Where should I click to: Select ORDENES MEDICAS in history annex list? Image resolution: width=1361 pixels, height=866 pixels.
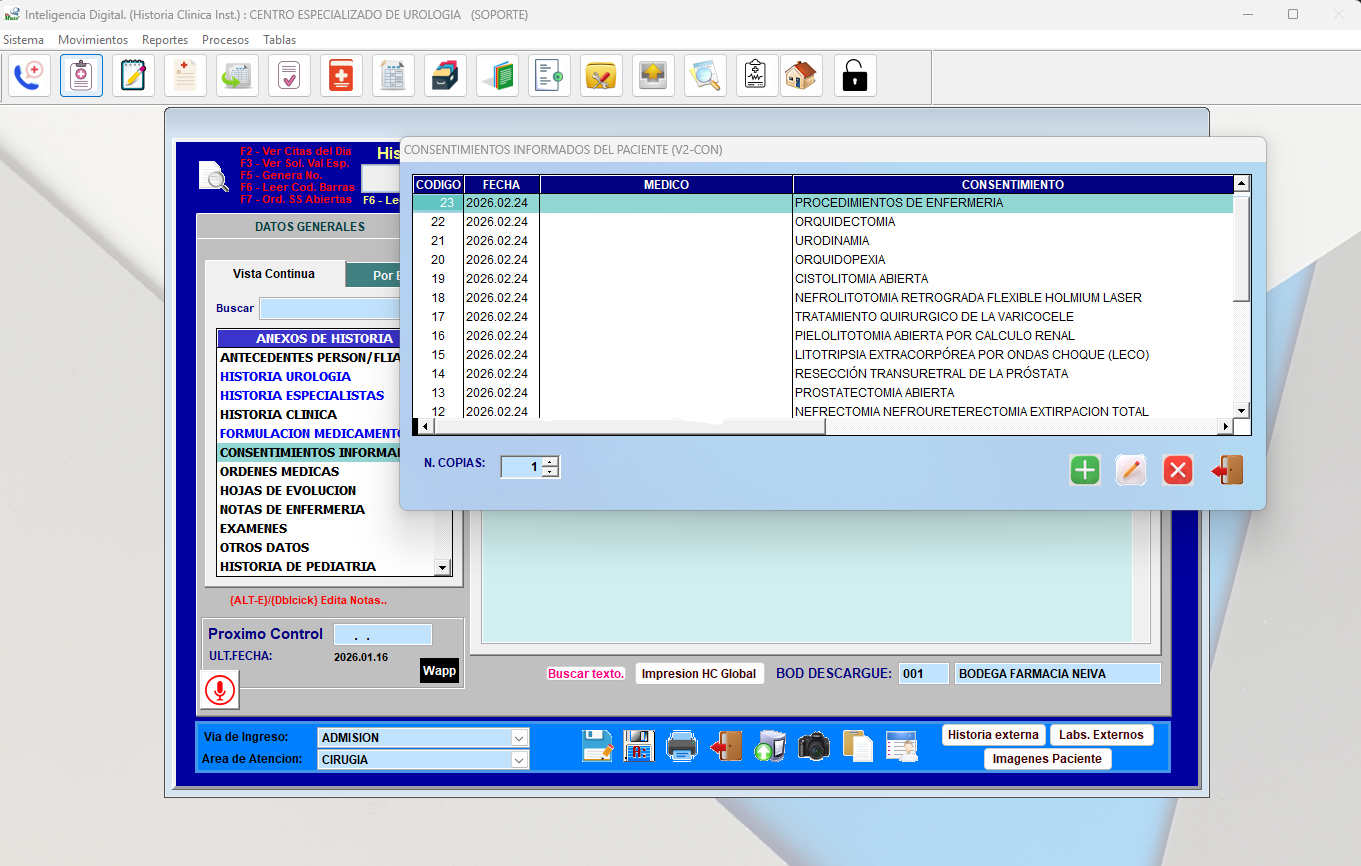[x=281, y=472]
